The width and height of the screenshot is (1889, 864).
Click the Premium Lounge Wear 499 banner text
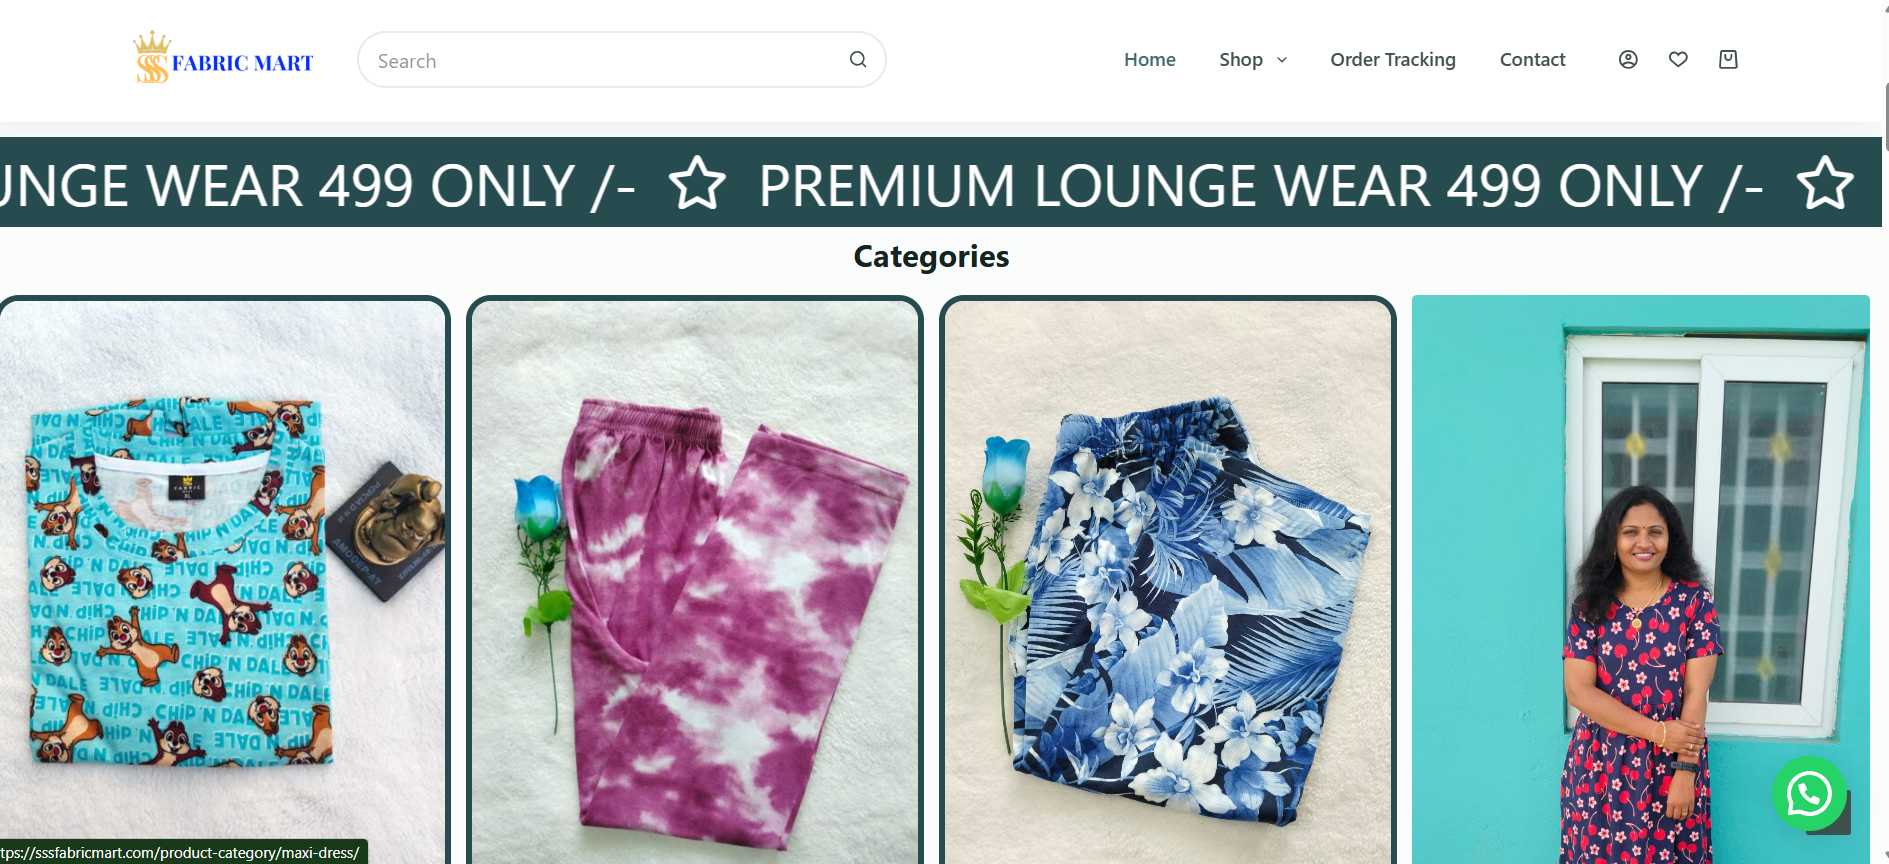pyautogui.click(x=1260, y=186)
